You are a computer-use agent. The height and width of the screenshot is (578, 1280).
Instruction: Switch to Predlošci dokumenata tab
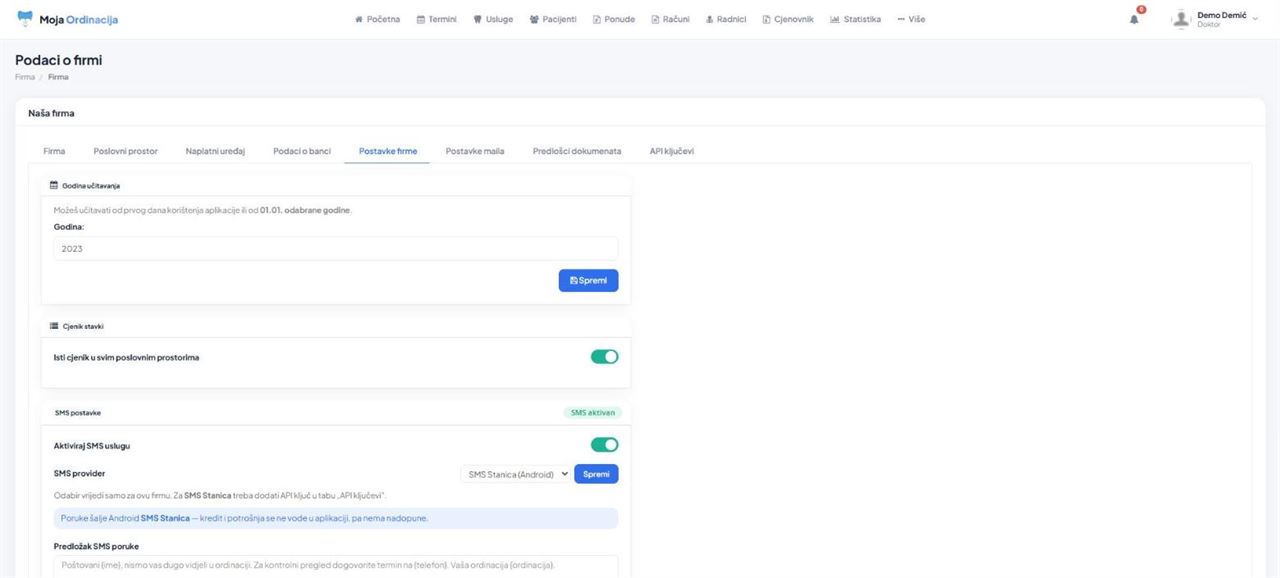[x=577, y=151]
